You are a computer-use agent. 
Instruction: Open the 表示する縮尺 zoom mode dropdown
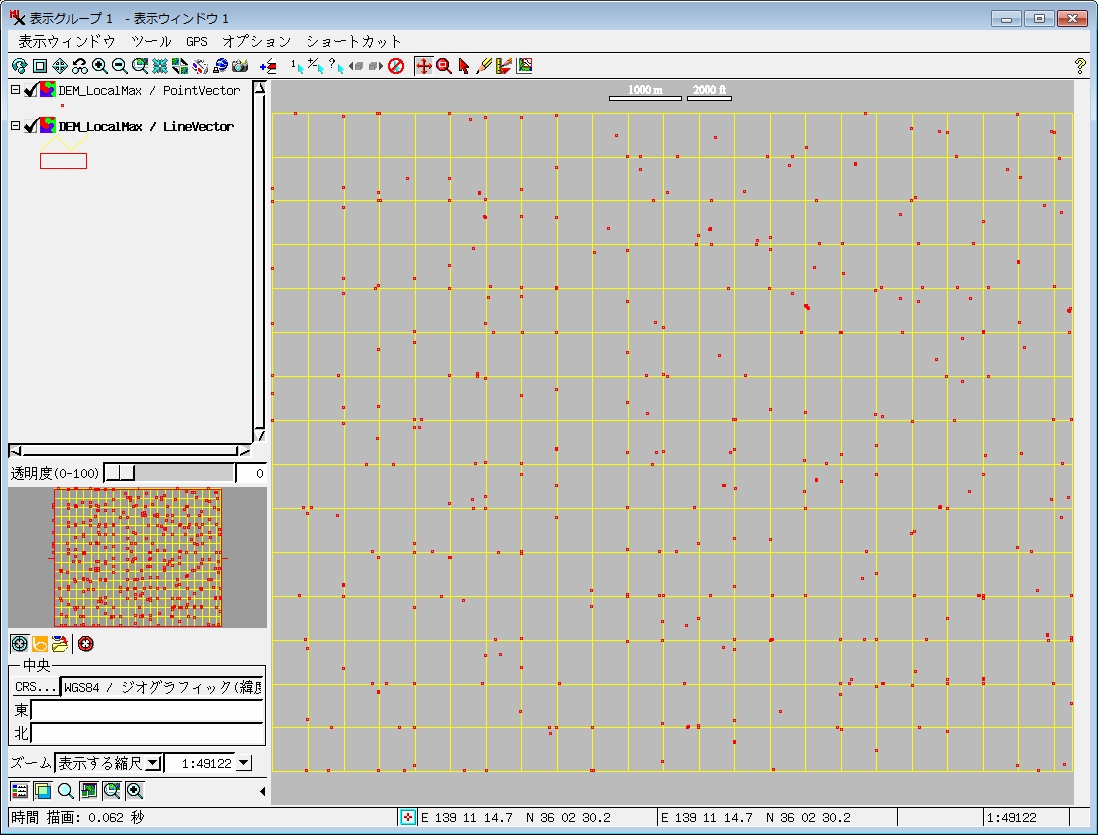coord(153,763)
